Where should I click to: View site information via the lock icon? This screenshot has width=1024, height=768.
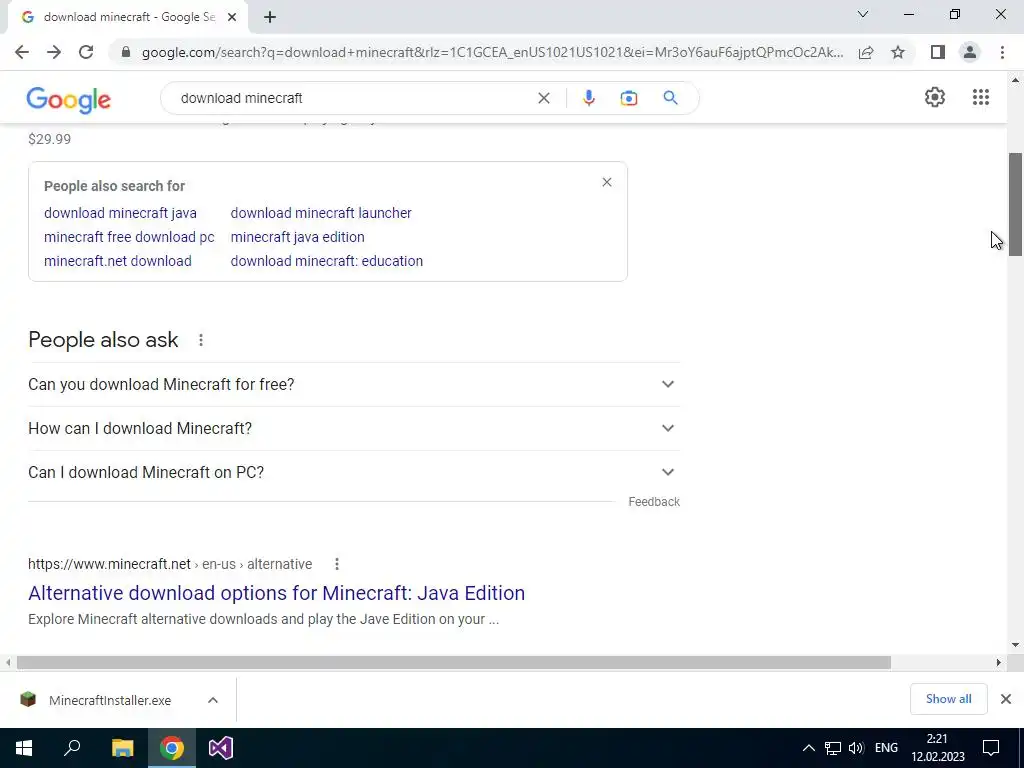tap(126, 52)
